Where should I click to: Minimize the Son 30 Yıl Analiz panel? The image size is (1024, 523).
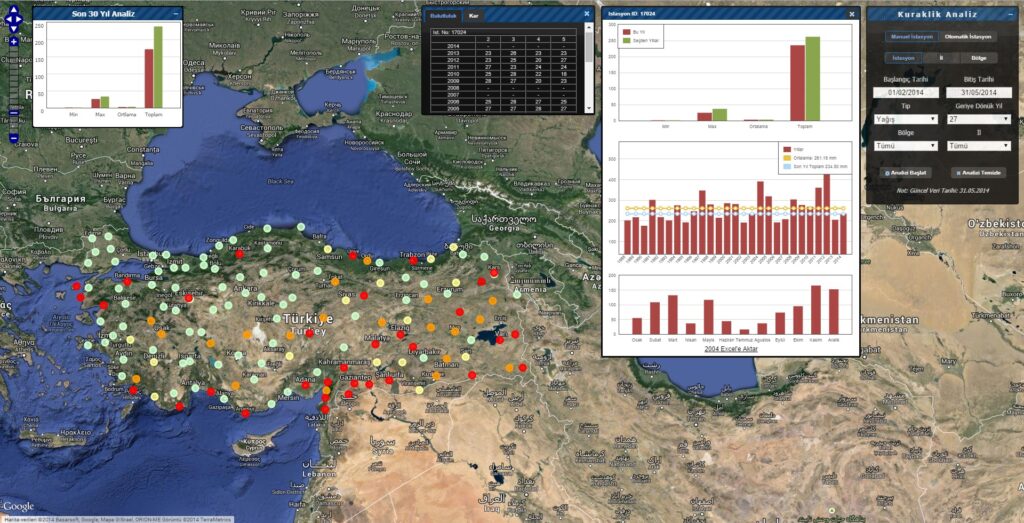[176, 14]
